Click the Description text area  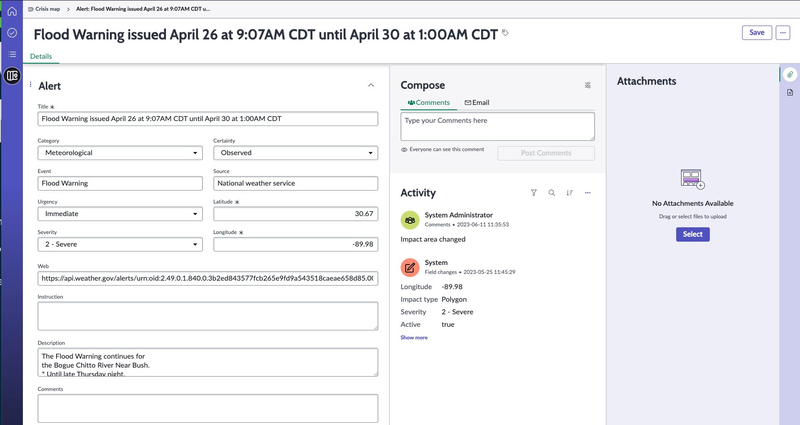208,362
